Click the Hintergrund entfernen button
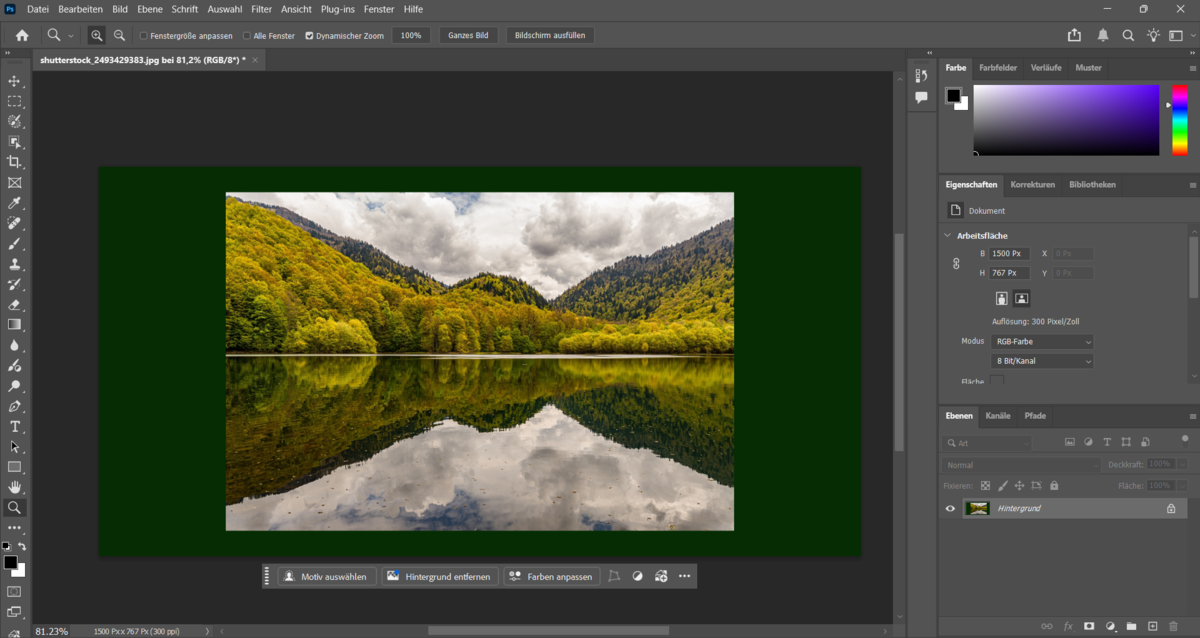The width and height of the screenshot is (1200, 638). tap(439, 576)
